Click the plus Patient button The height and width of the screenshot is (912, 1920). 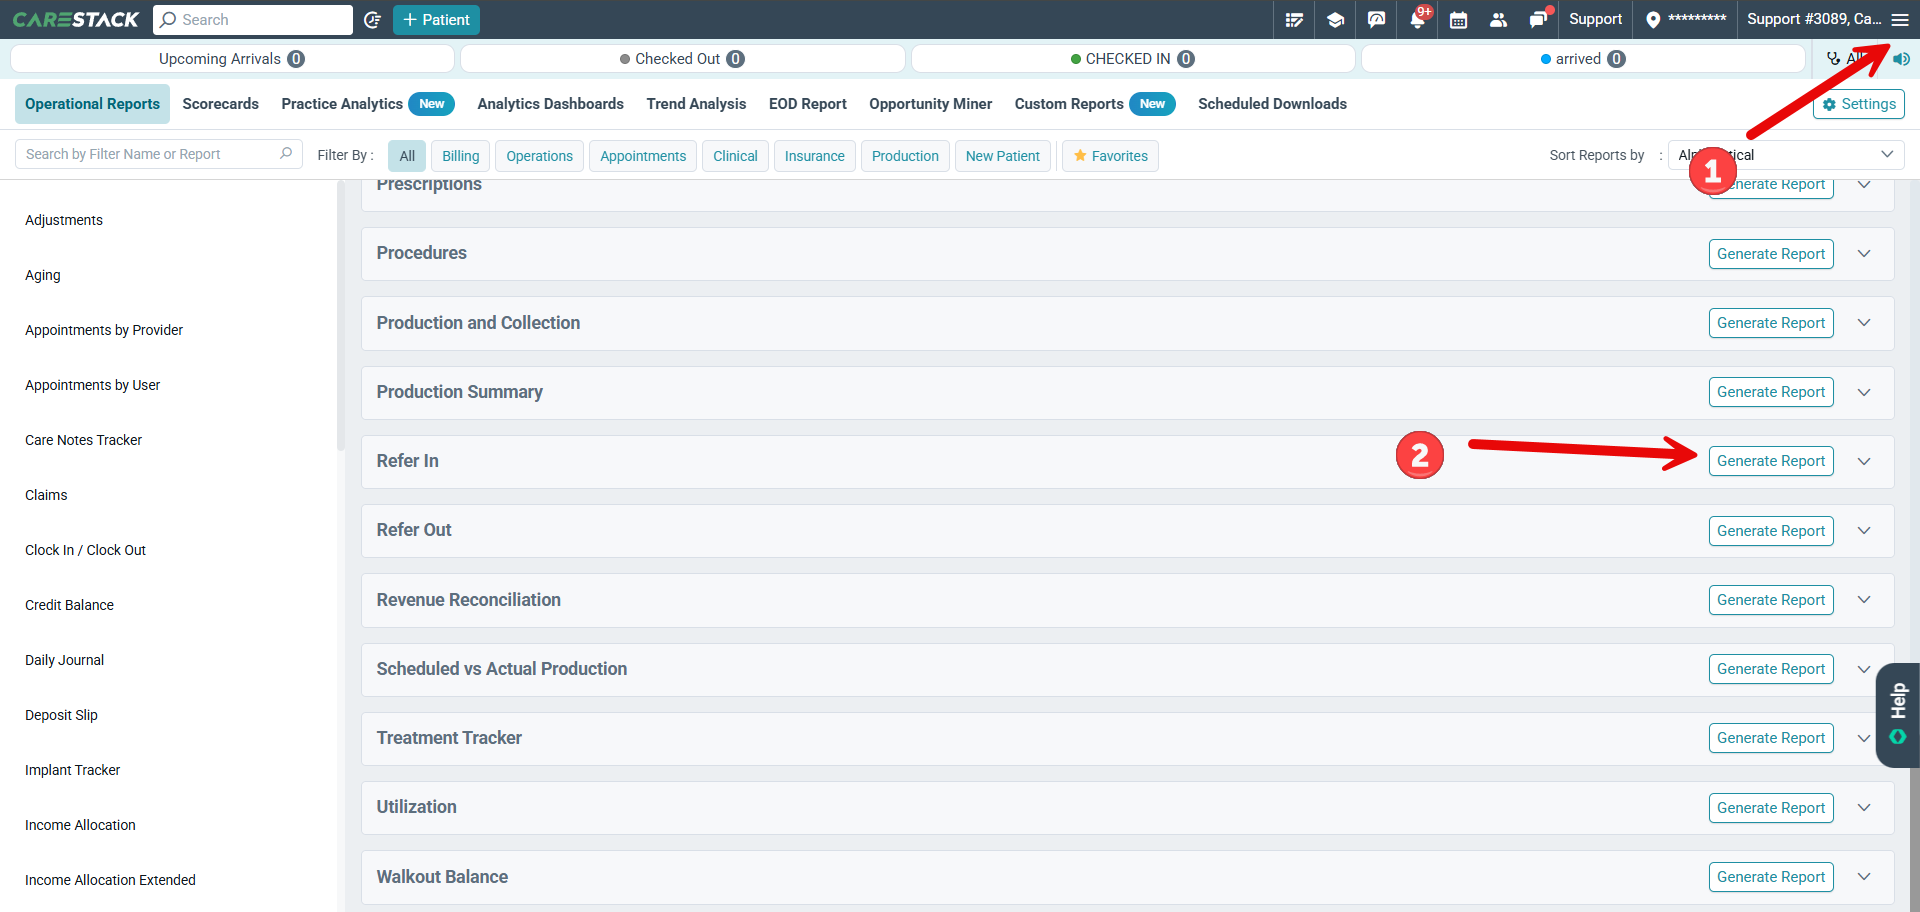tap(436, 20)
